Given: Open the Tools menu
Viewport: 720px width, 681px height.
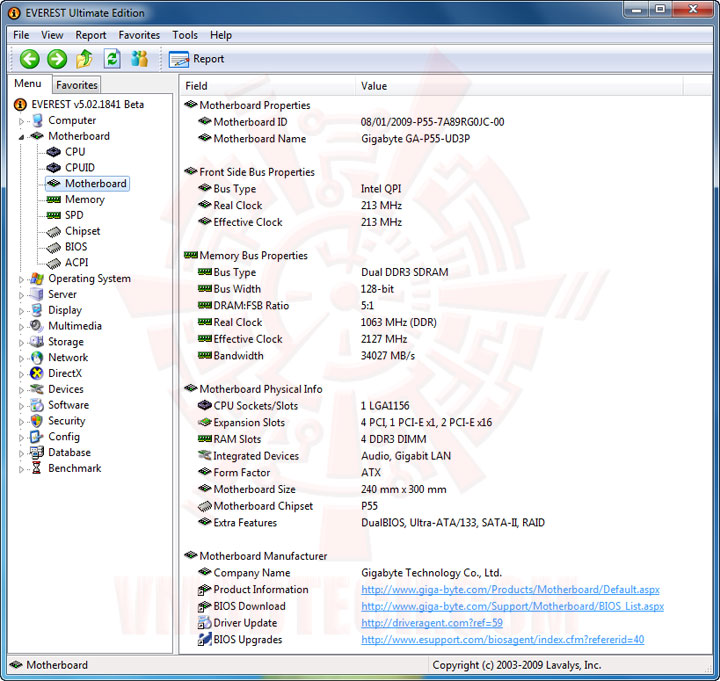Looking at the screenshot, I should (x=185, y=35).
